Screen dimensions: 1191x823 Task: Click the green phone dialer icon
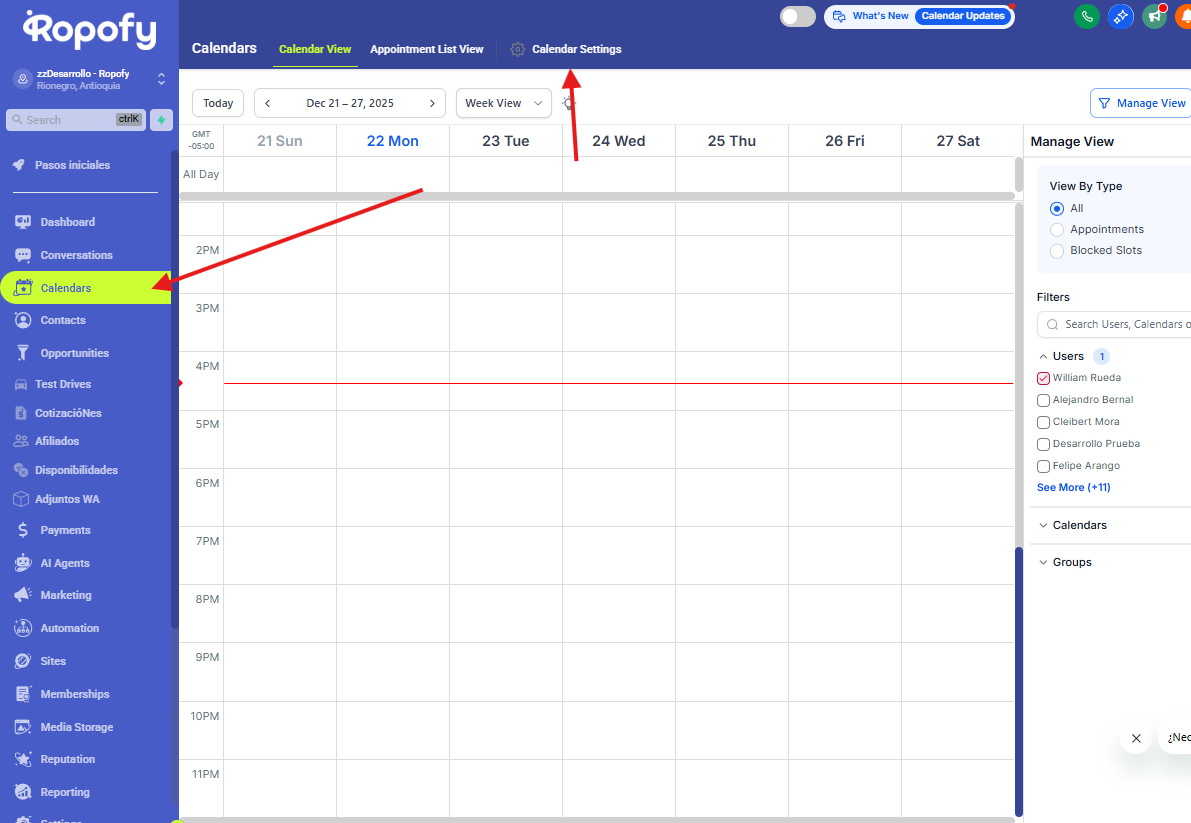(x=1086, y=16)
